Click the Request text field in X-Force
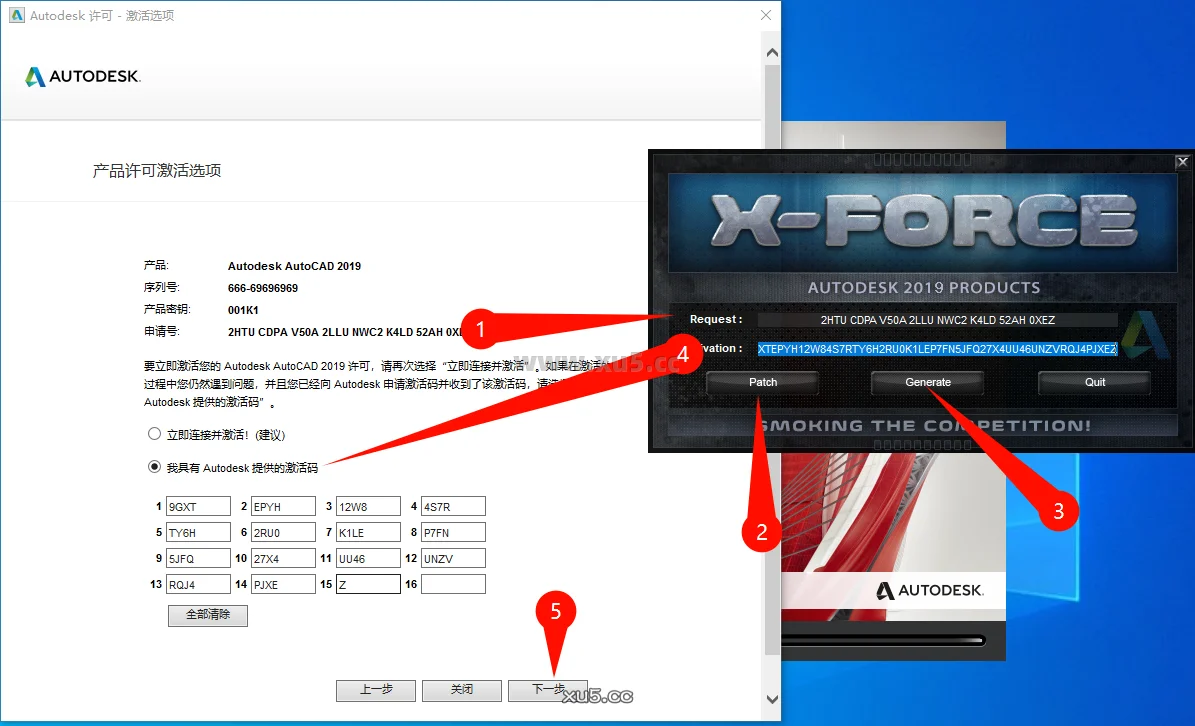 point(937,320)
